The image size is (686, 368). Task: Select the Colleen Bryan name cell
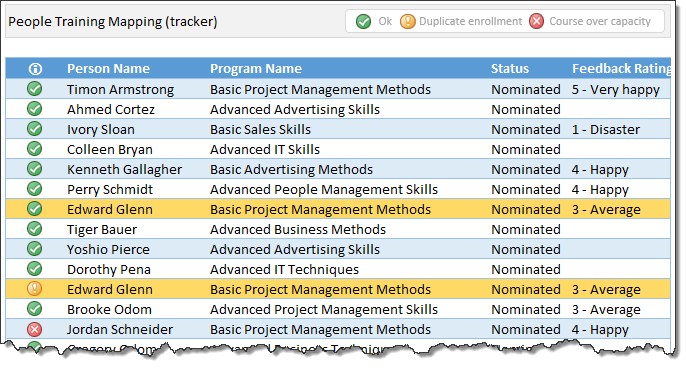tap(110, 150)
